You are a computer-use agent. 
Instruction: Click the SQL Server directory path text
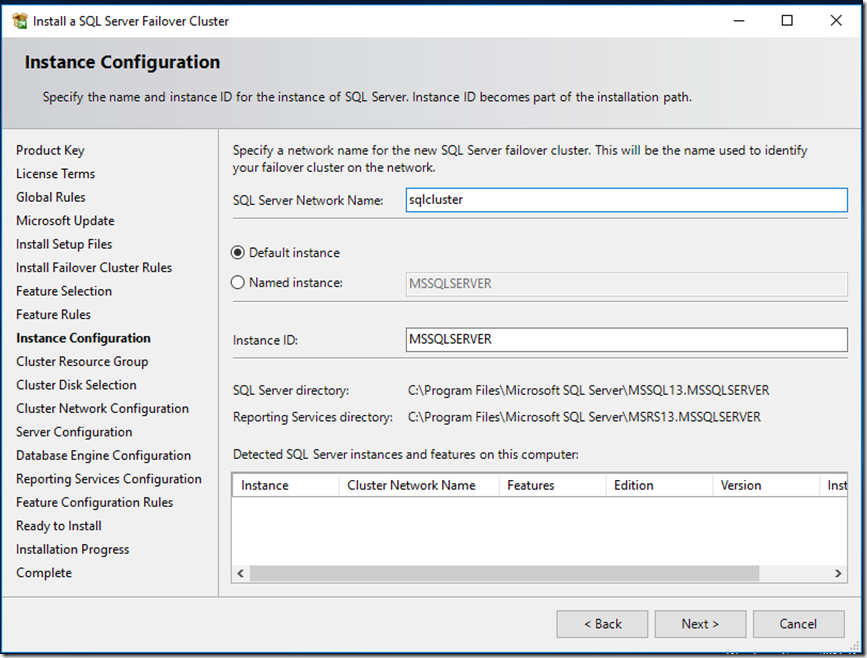[x=588, y=390]
